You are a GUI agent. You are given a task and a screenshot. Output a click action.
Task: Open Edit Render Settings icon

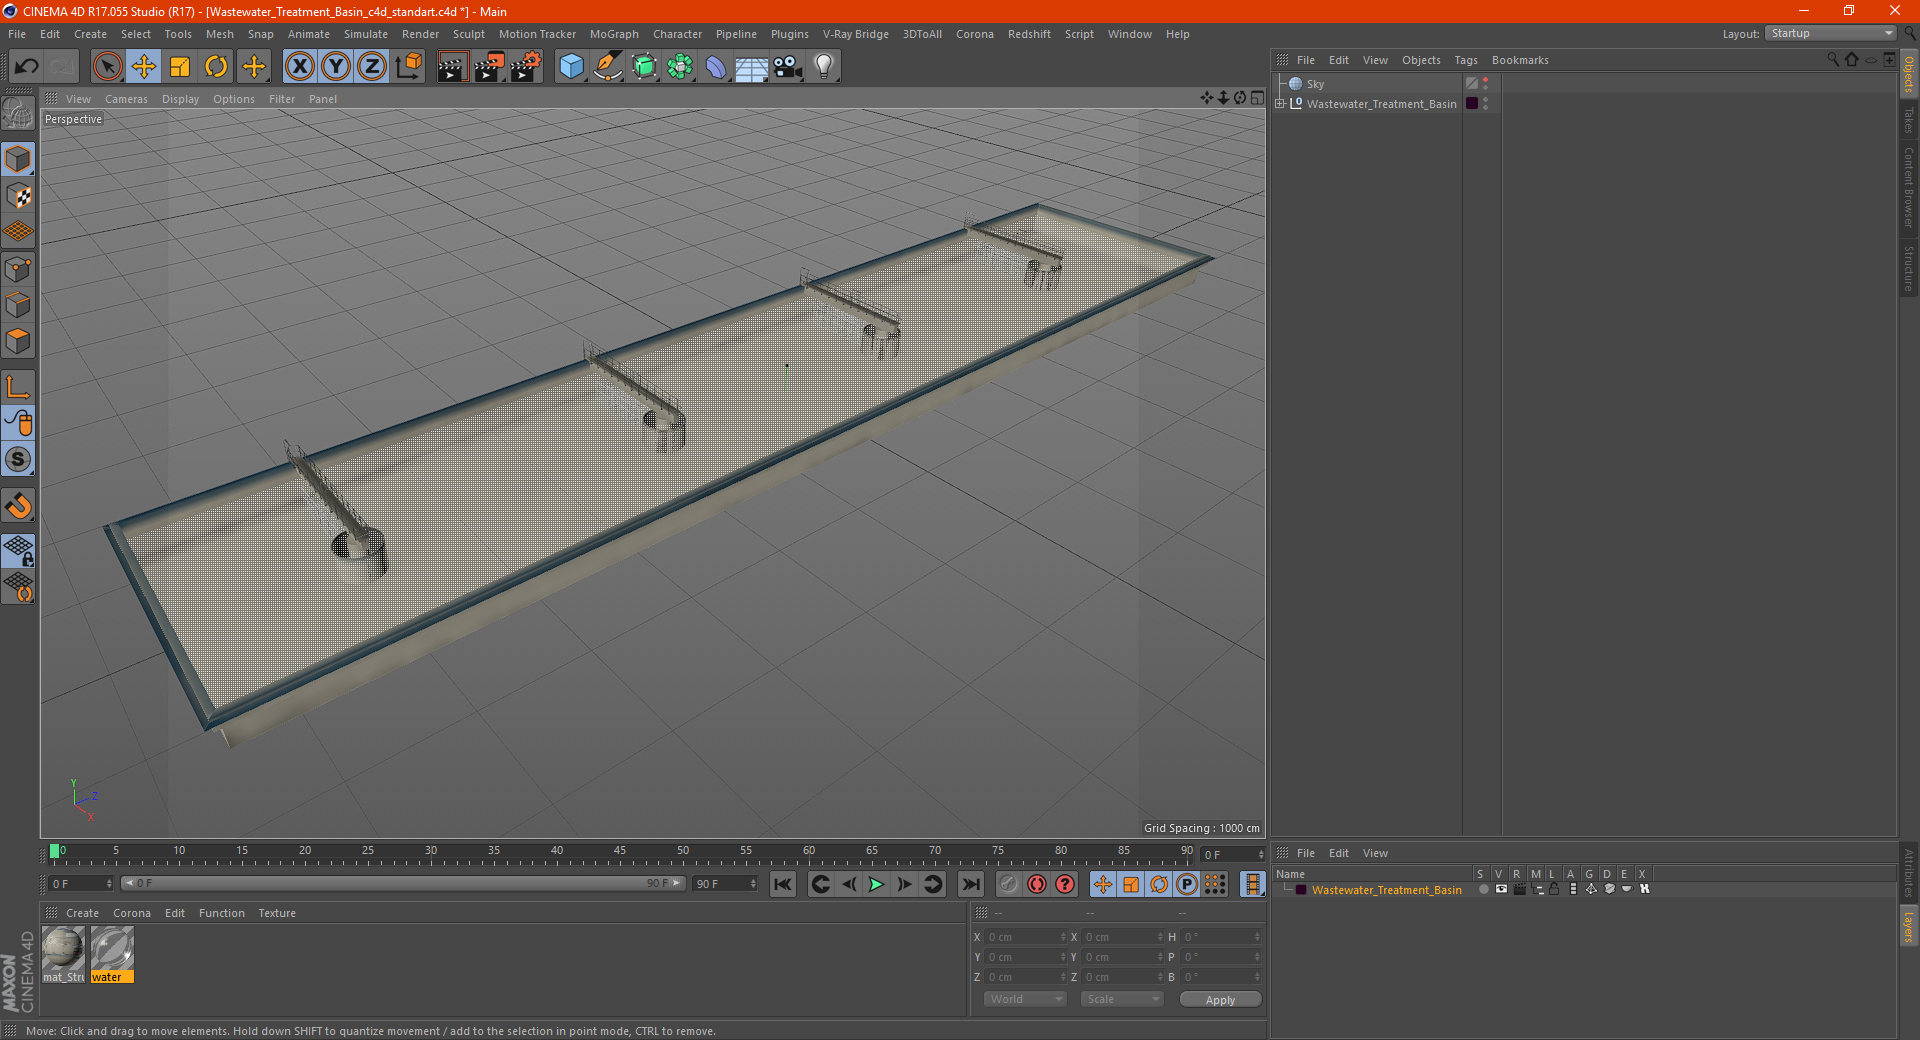[x=526, y=67]
